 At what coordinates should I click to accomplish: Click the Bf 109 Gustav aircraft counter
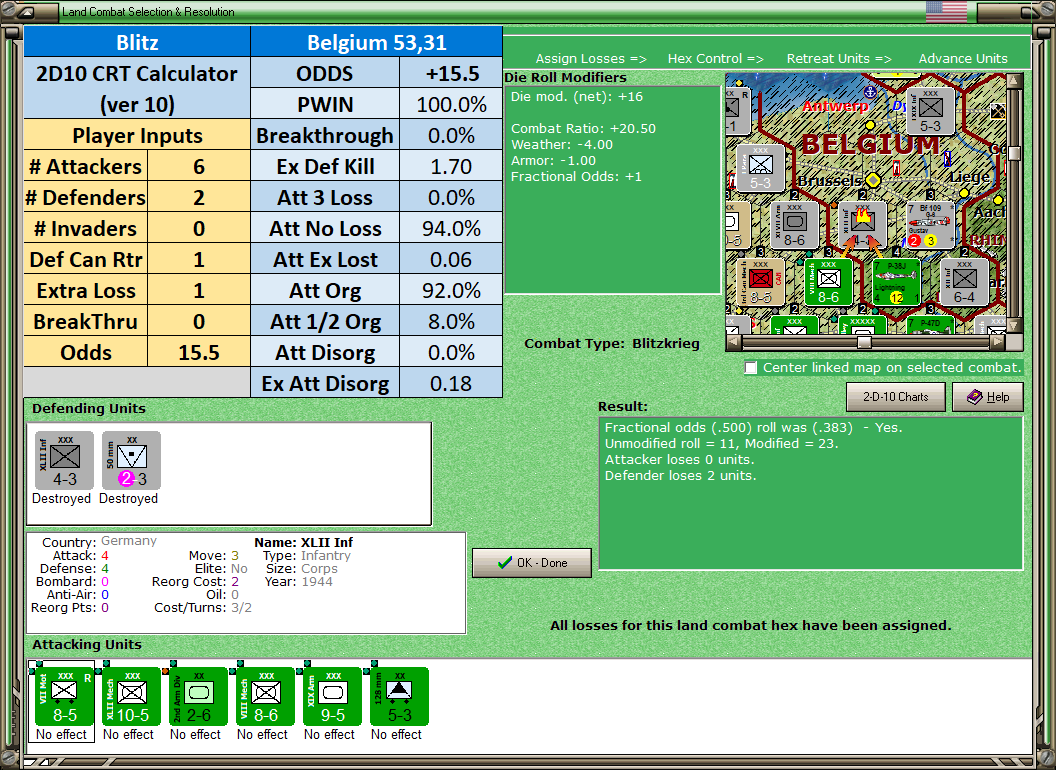(x=930, y=225)
